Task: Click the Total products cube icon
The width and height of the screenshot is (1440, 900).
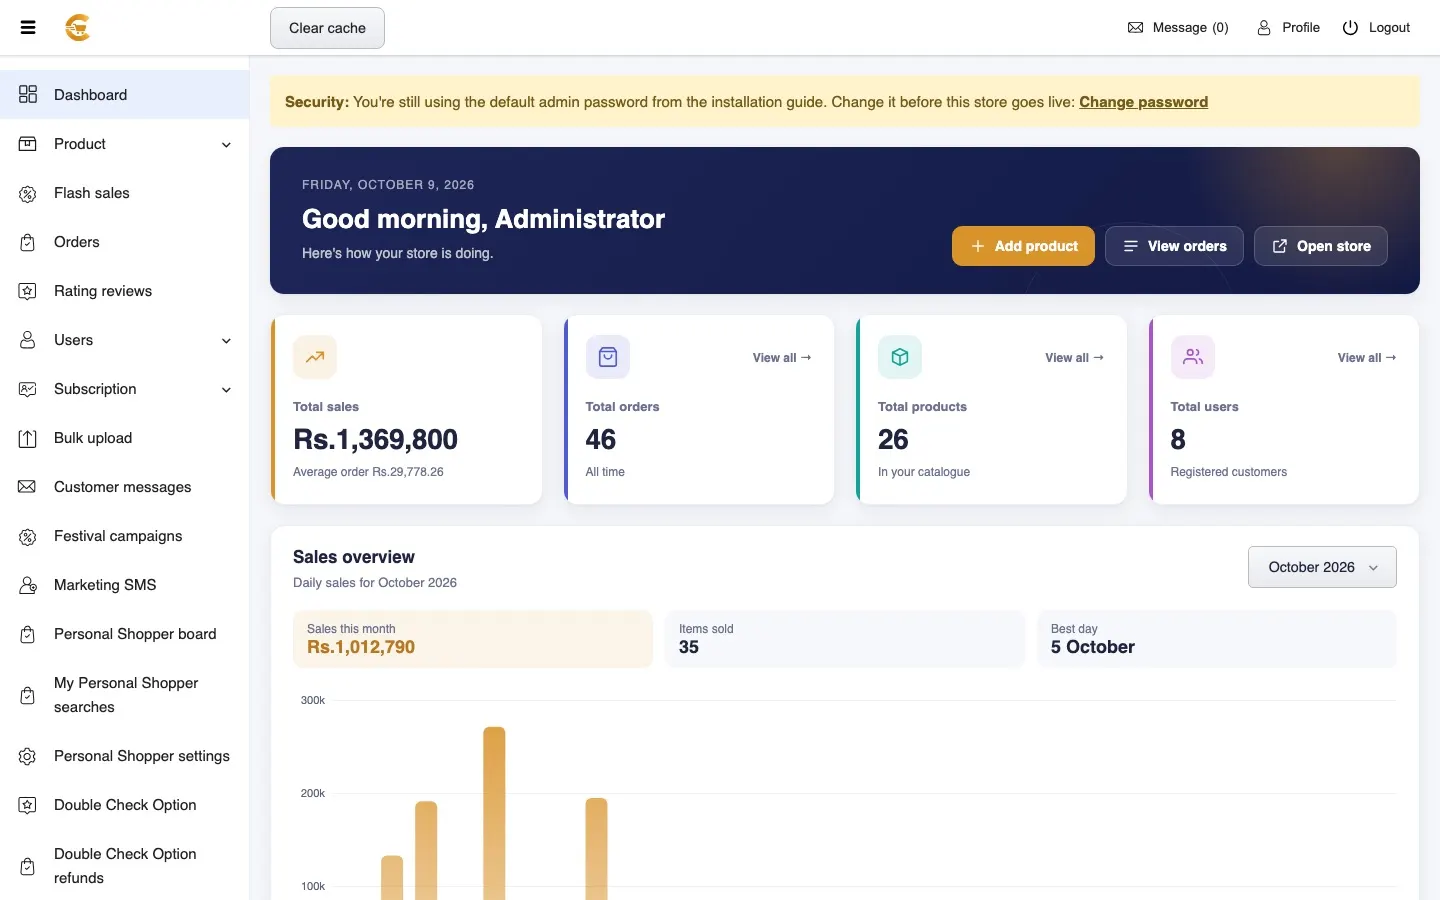Action: point(900,357)
